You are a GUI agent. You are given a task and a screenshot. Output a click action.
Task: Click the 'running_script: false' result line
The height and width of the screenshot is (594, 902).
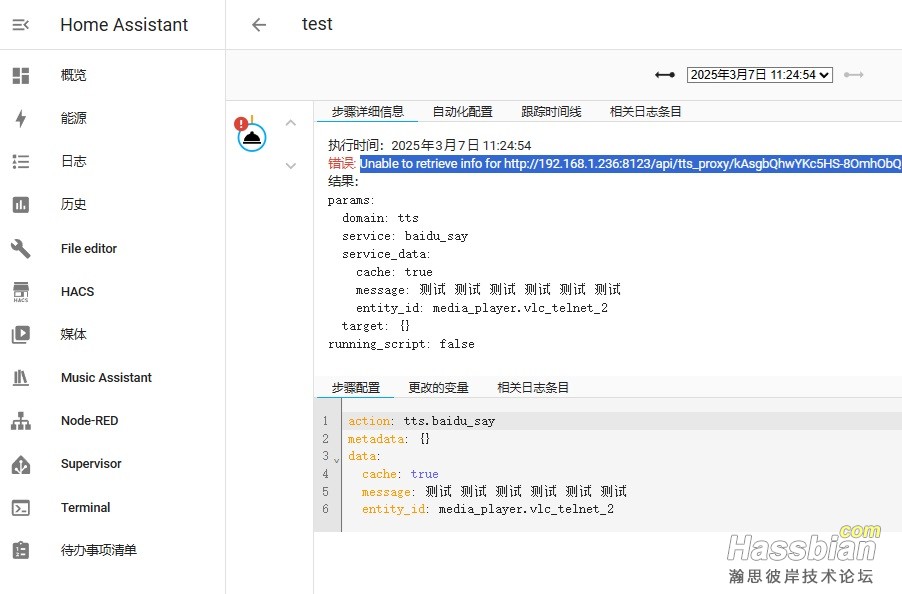401,344
